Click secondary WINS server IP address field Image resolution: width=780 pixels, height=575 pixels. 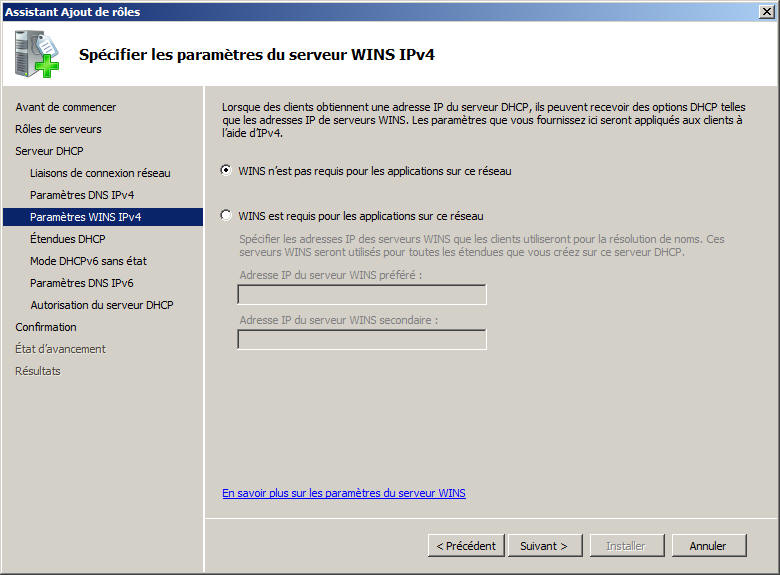(x=361, y=339)
